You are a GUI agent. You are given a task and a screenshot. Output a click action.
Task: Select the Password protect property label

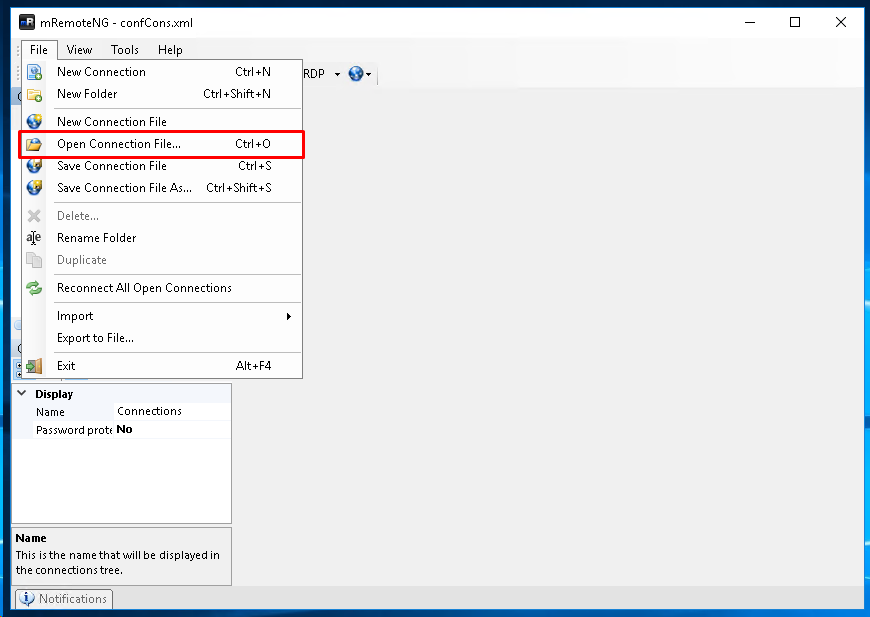tap(74, 430)
